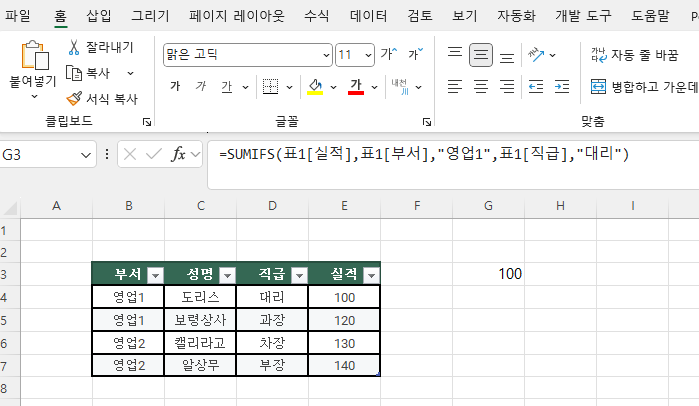Confirm formula entry check icon

click(154, 155)
